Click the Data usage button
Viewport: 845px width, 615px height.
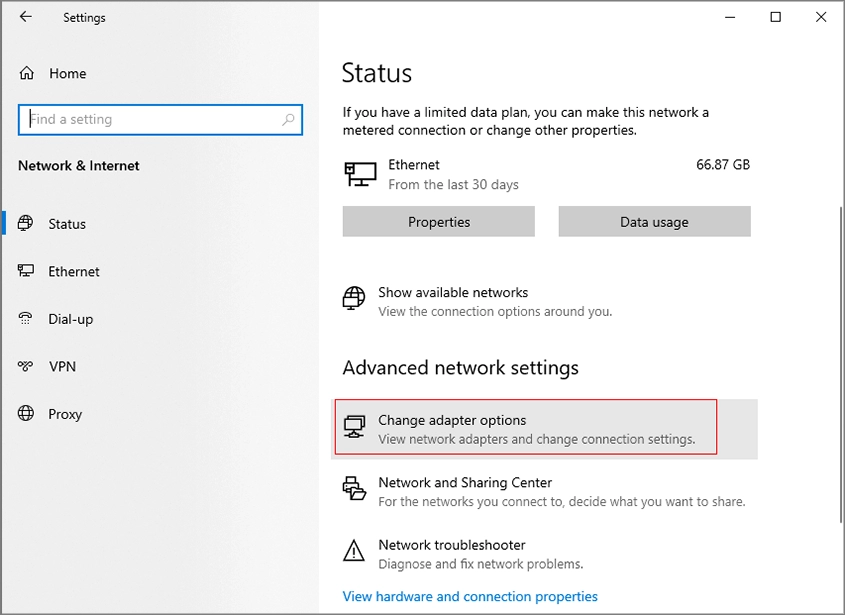pyautogui.click(x=654, y=222)
